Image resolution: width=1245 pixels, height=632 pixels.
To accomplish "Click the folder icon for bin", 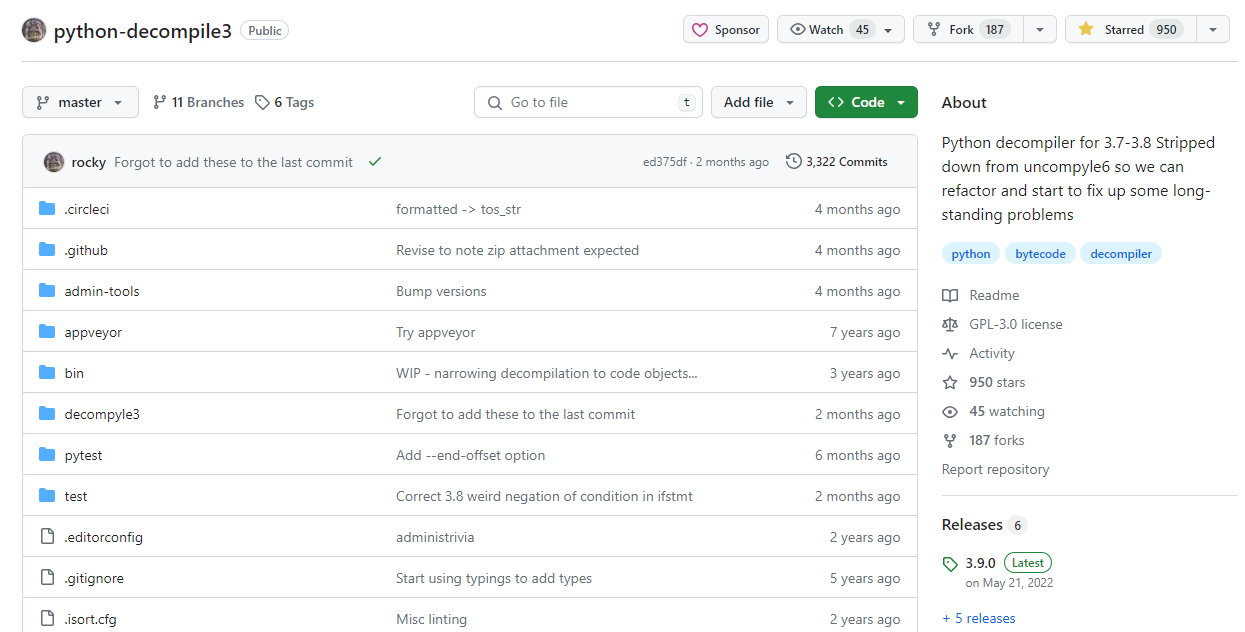I will pyautogui.click(x=47, y=373).
